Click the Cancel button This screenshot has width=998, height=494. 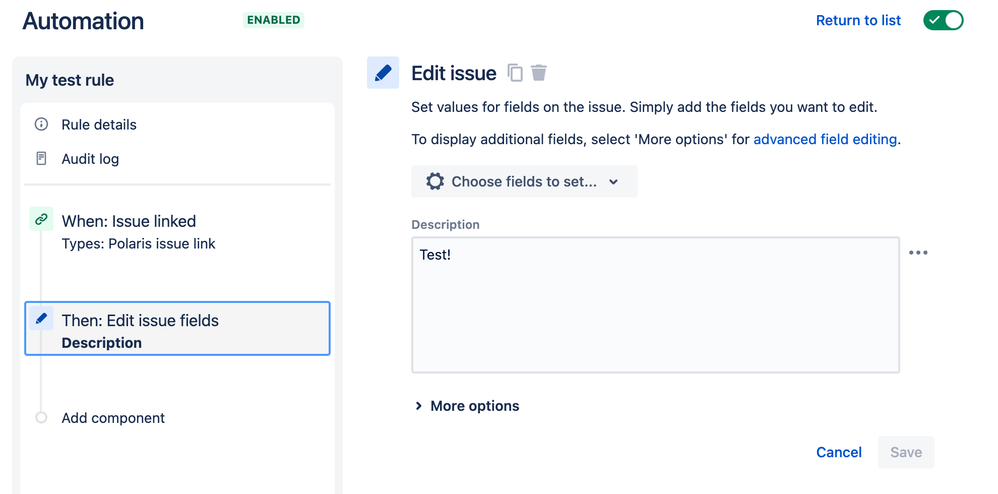pos(839,453)
